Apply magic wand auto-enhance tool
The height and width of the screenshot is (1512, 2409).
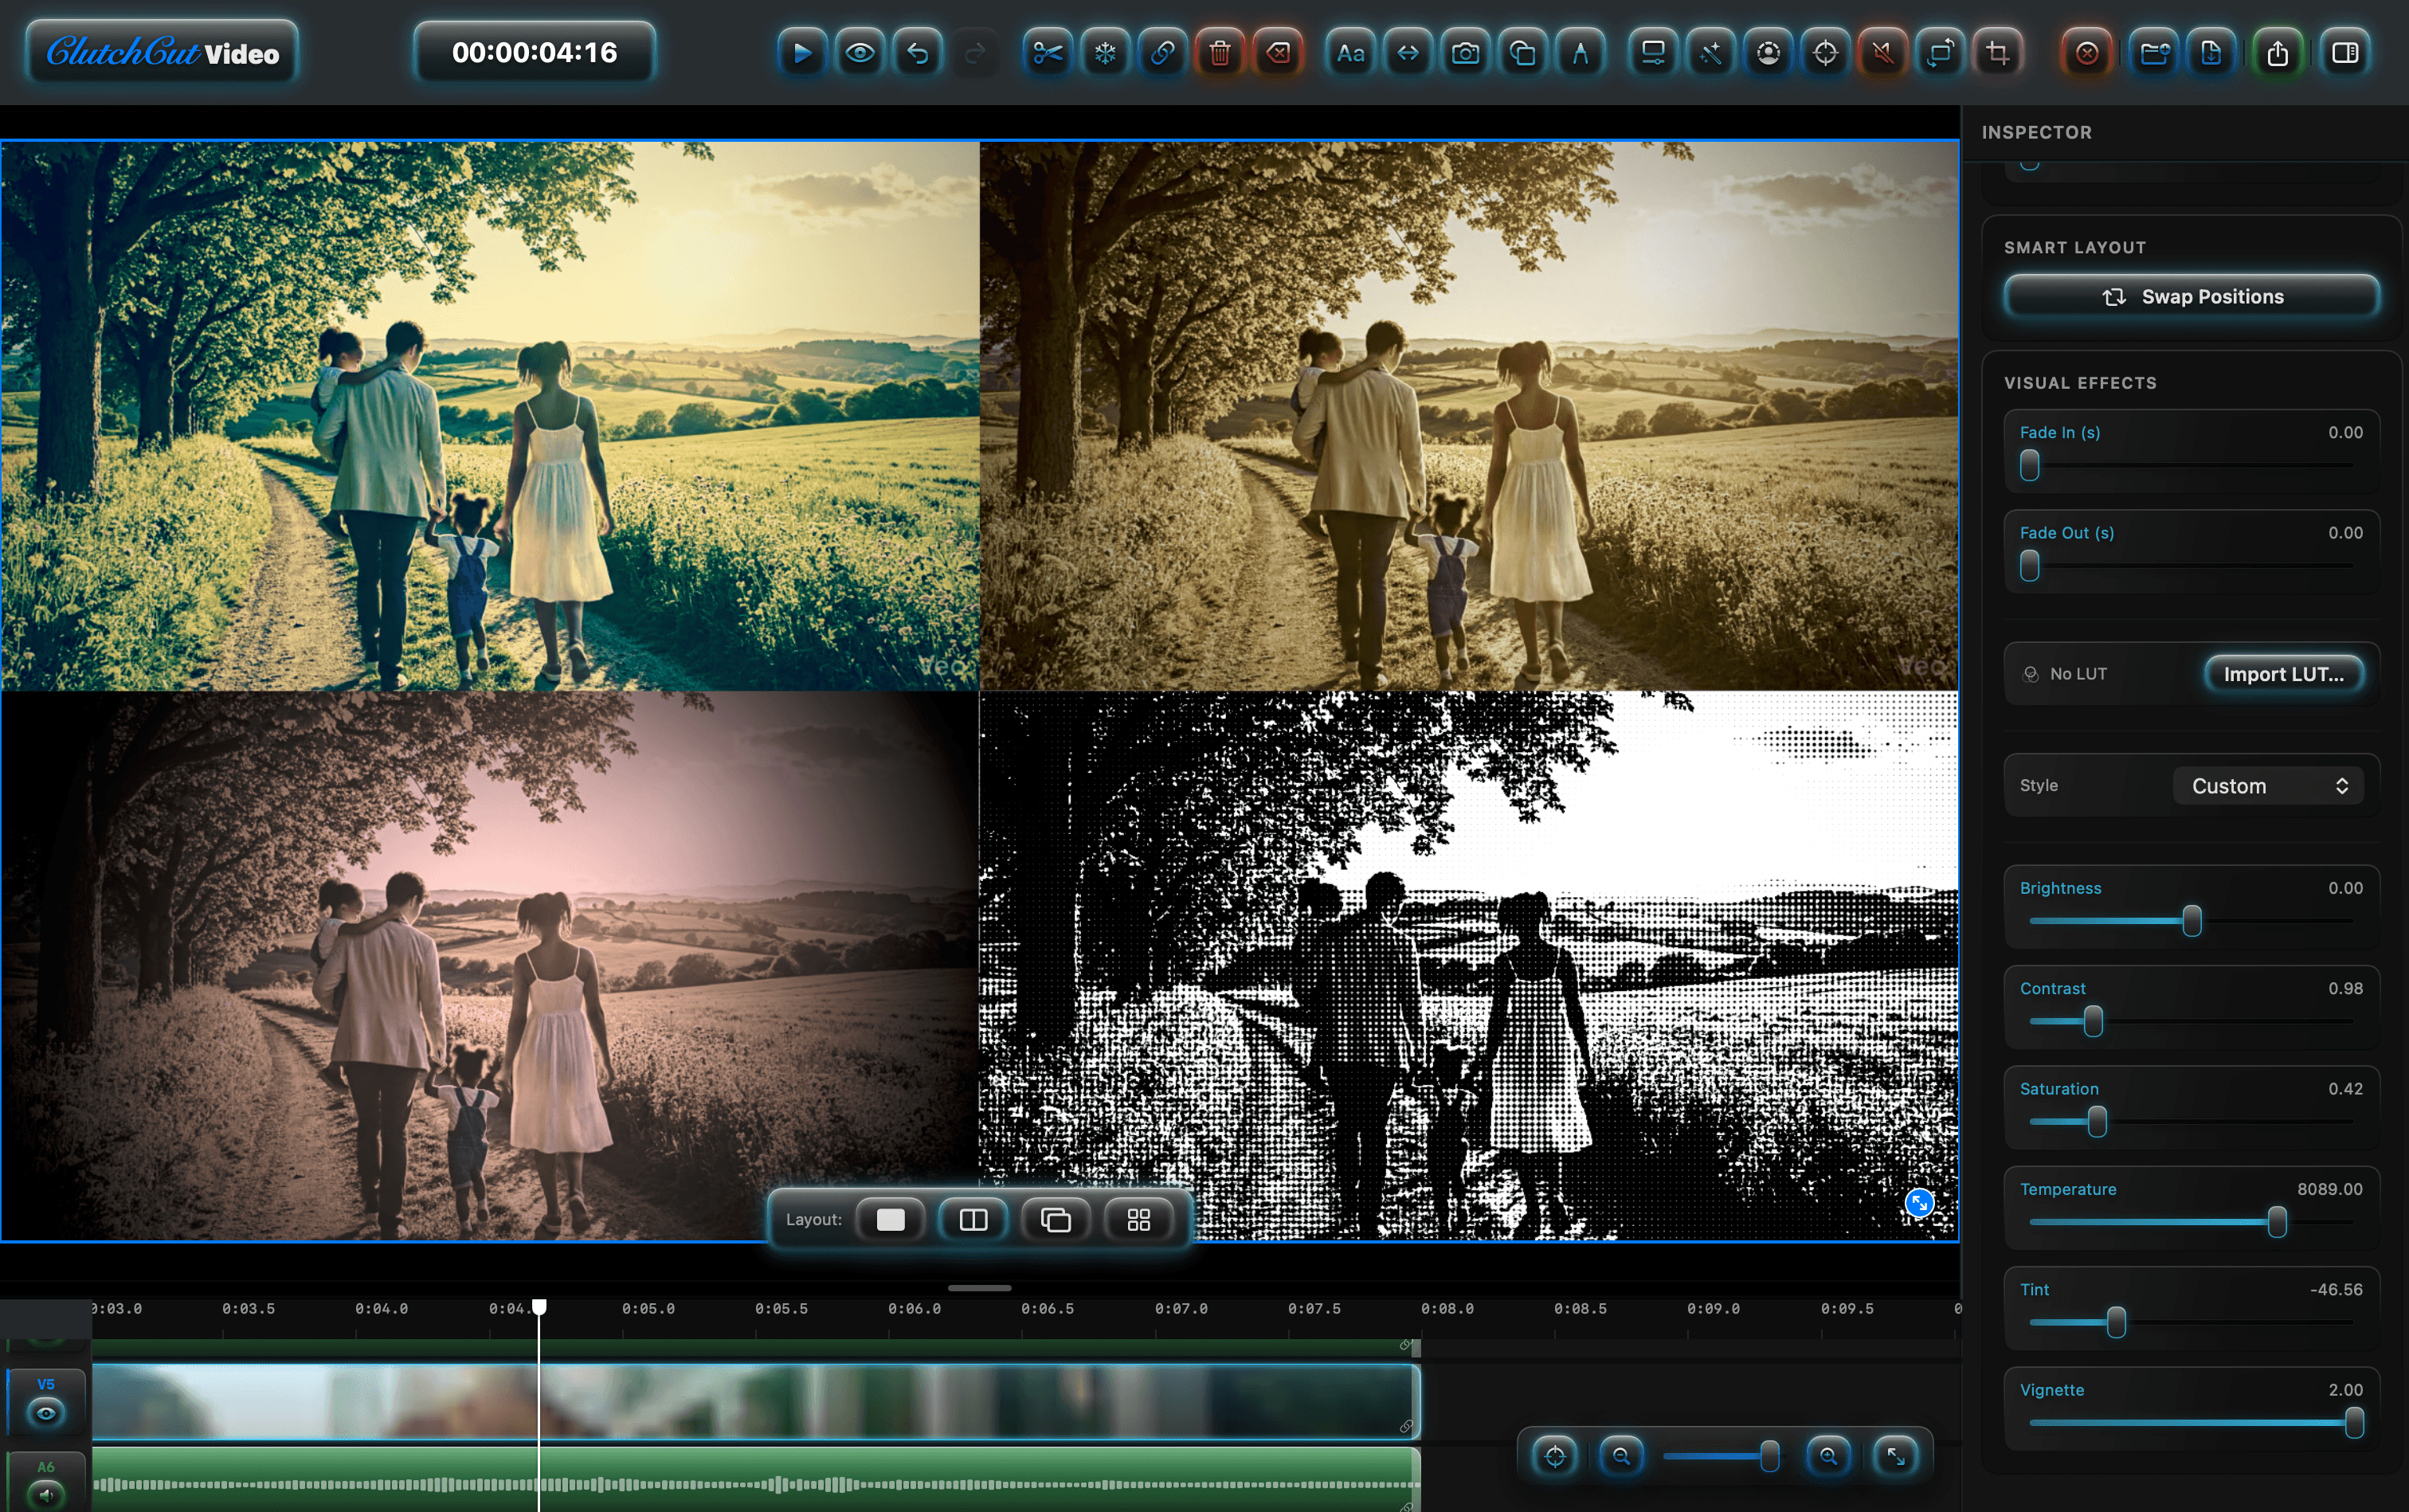(1711, 53)
